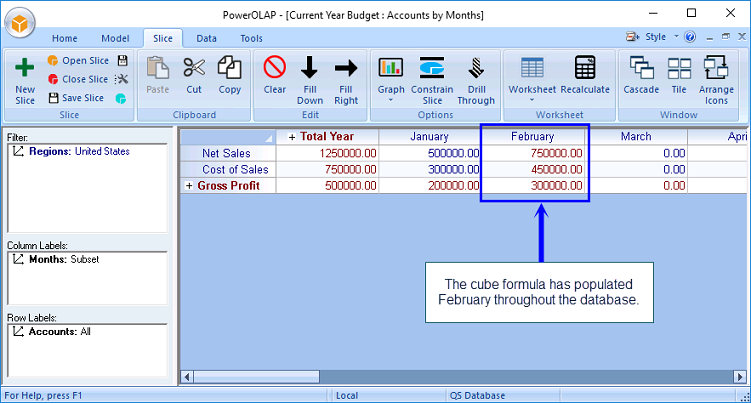This screenshot has height=403, width=751.
Task: Create a New Slice with the green plus
Action: coord(24,68)
